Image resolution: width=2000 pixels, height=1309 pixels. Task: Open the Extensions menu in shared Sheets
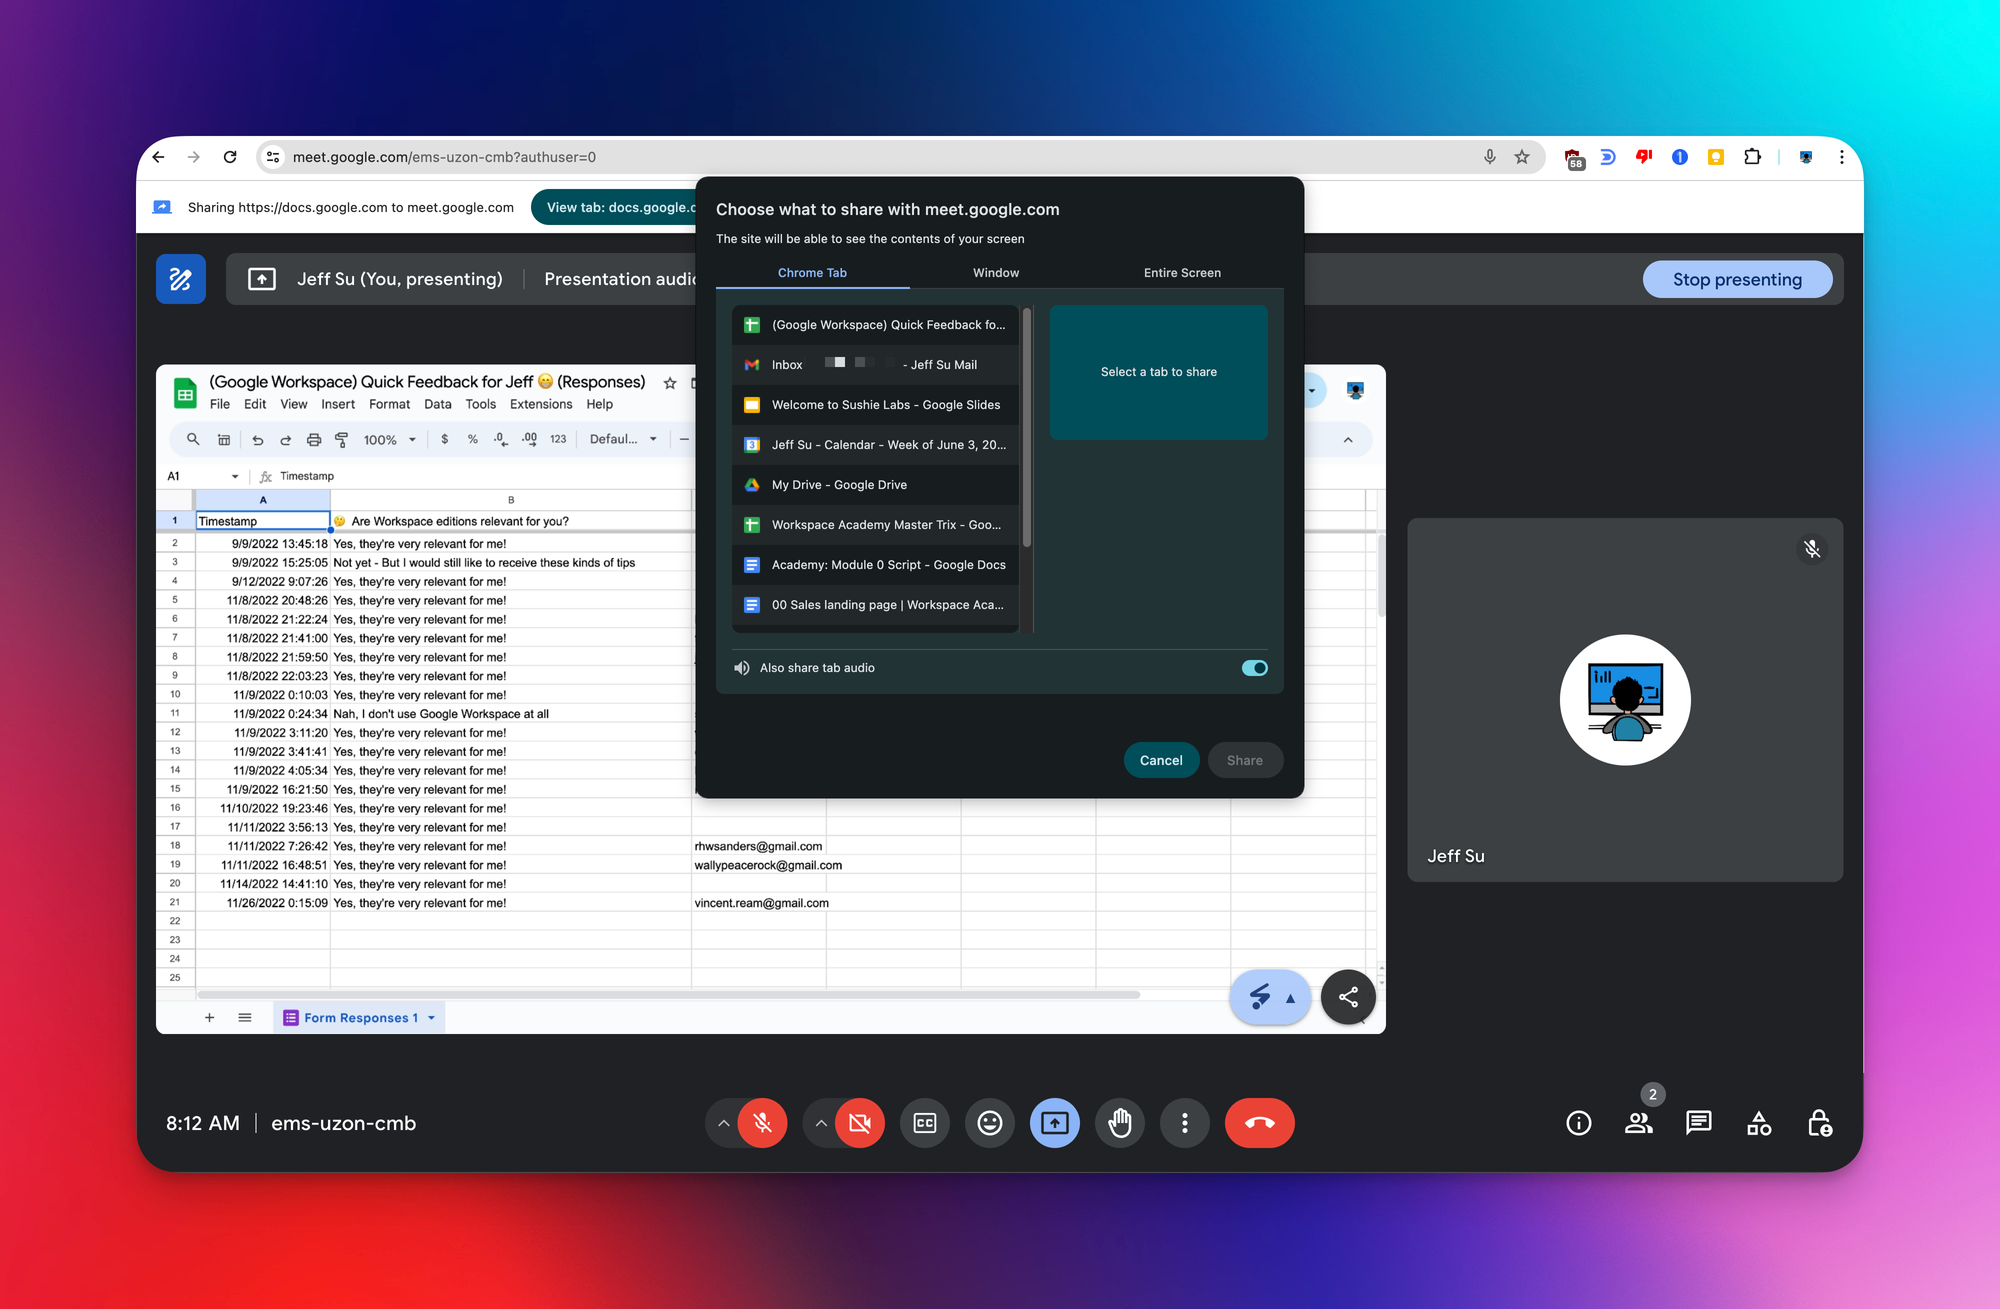pos(541,404)
